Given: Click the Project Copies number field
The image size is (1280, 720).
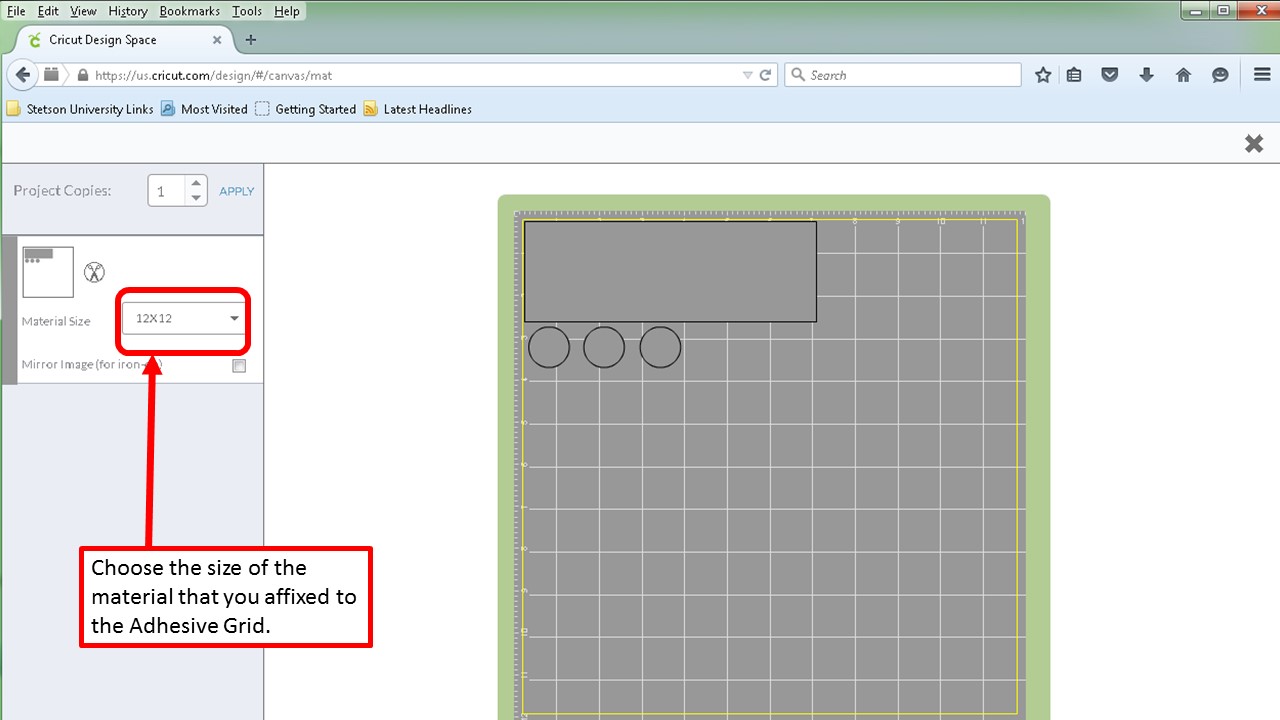Looking at the screenshot, I should tap(166, 191).
